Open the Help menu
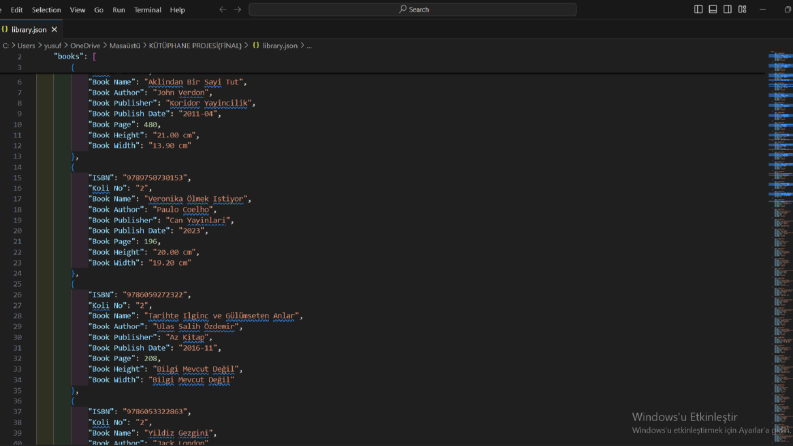The image size is (793, 446). pyautogui.click(x=177, y=10)
